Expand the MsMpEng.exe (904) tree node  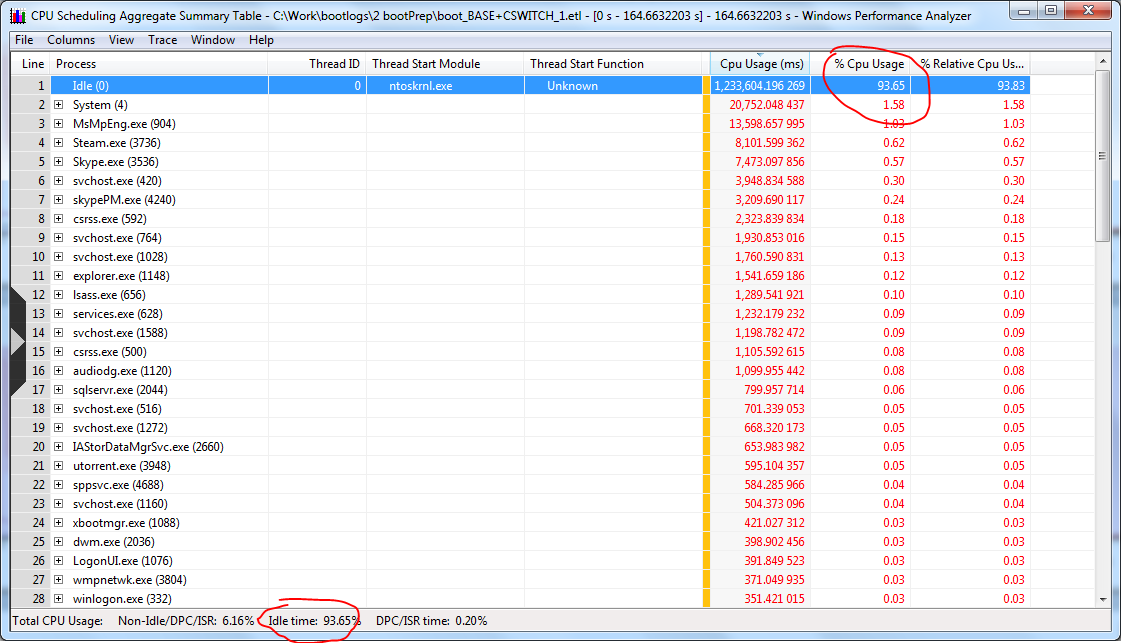pos(59,124)
